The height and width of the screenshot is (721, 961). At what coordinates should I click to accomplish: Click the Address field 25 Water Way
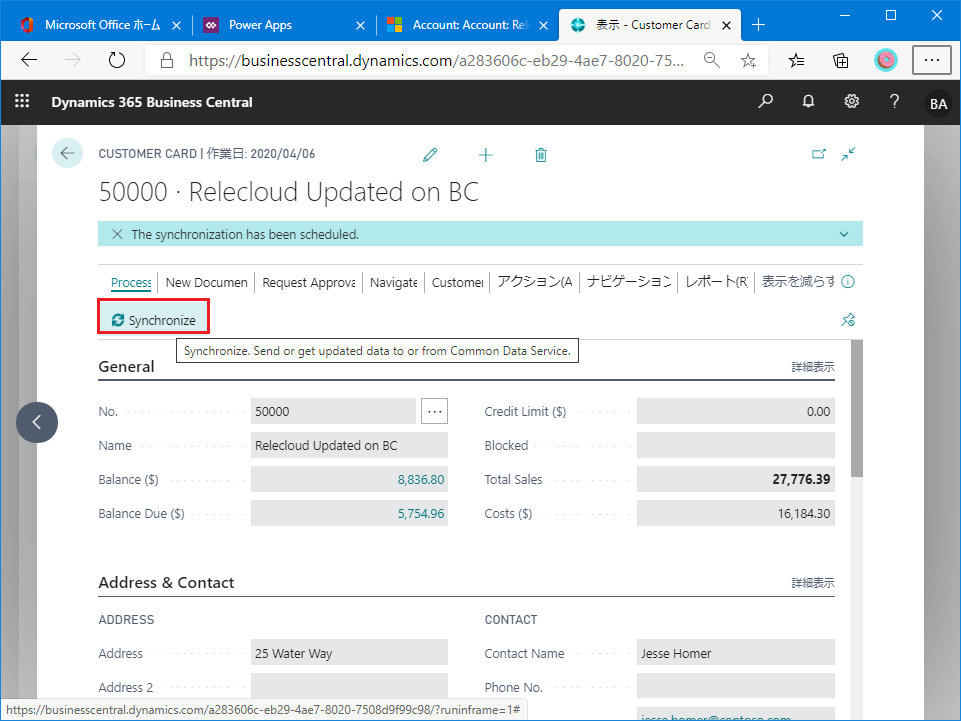(x=349, y=653)
